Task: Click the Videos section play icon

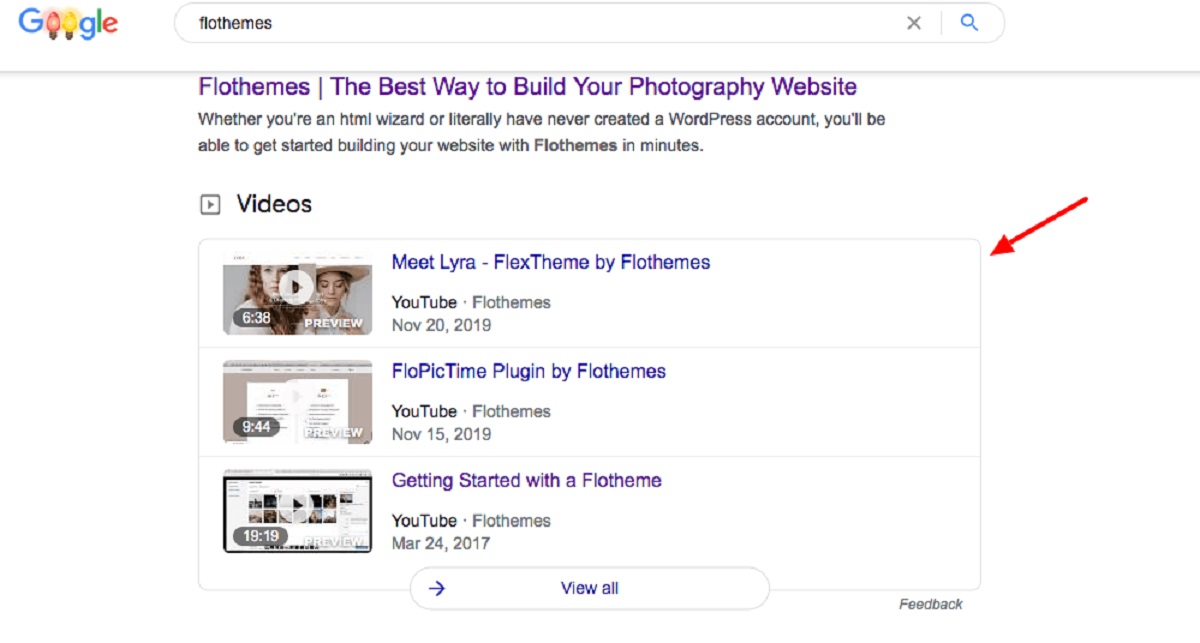Action: (210, 205)
